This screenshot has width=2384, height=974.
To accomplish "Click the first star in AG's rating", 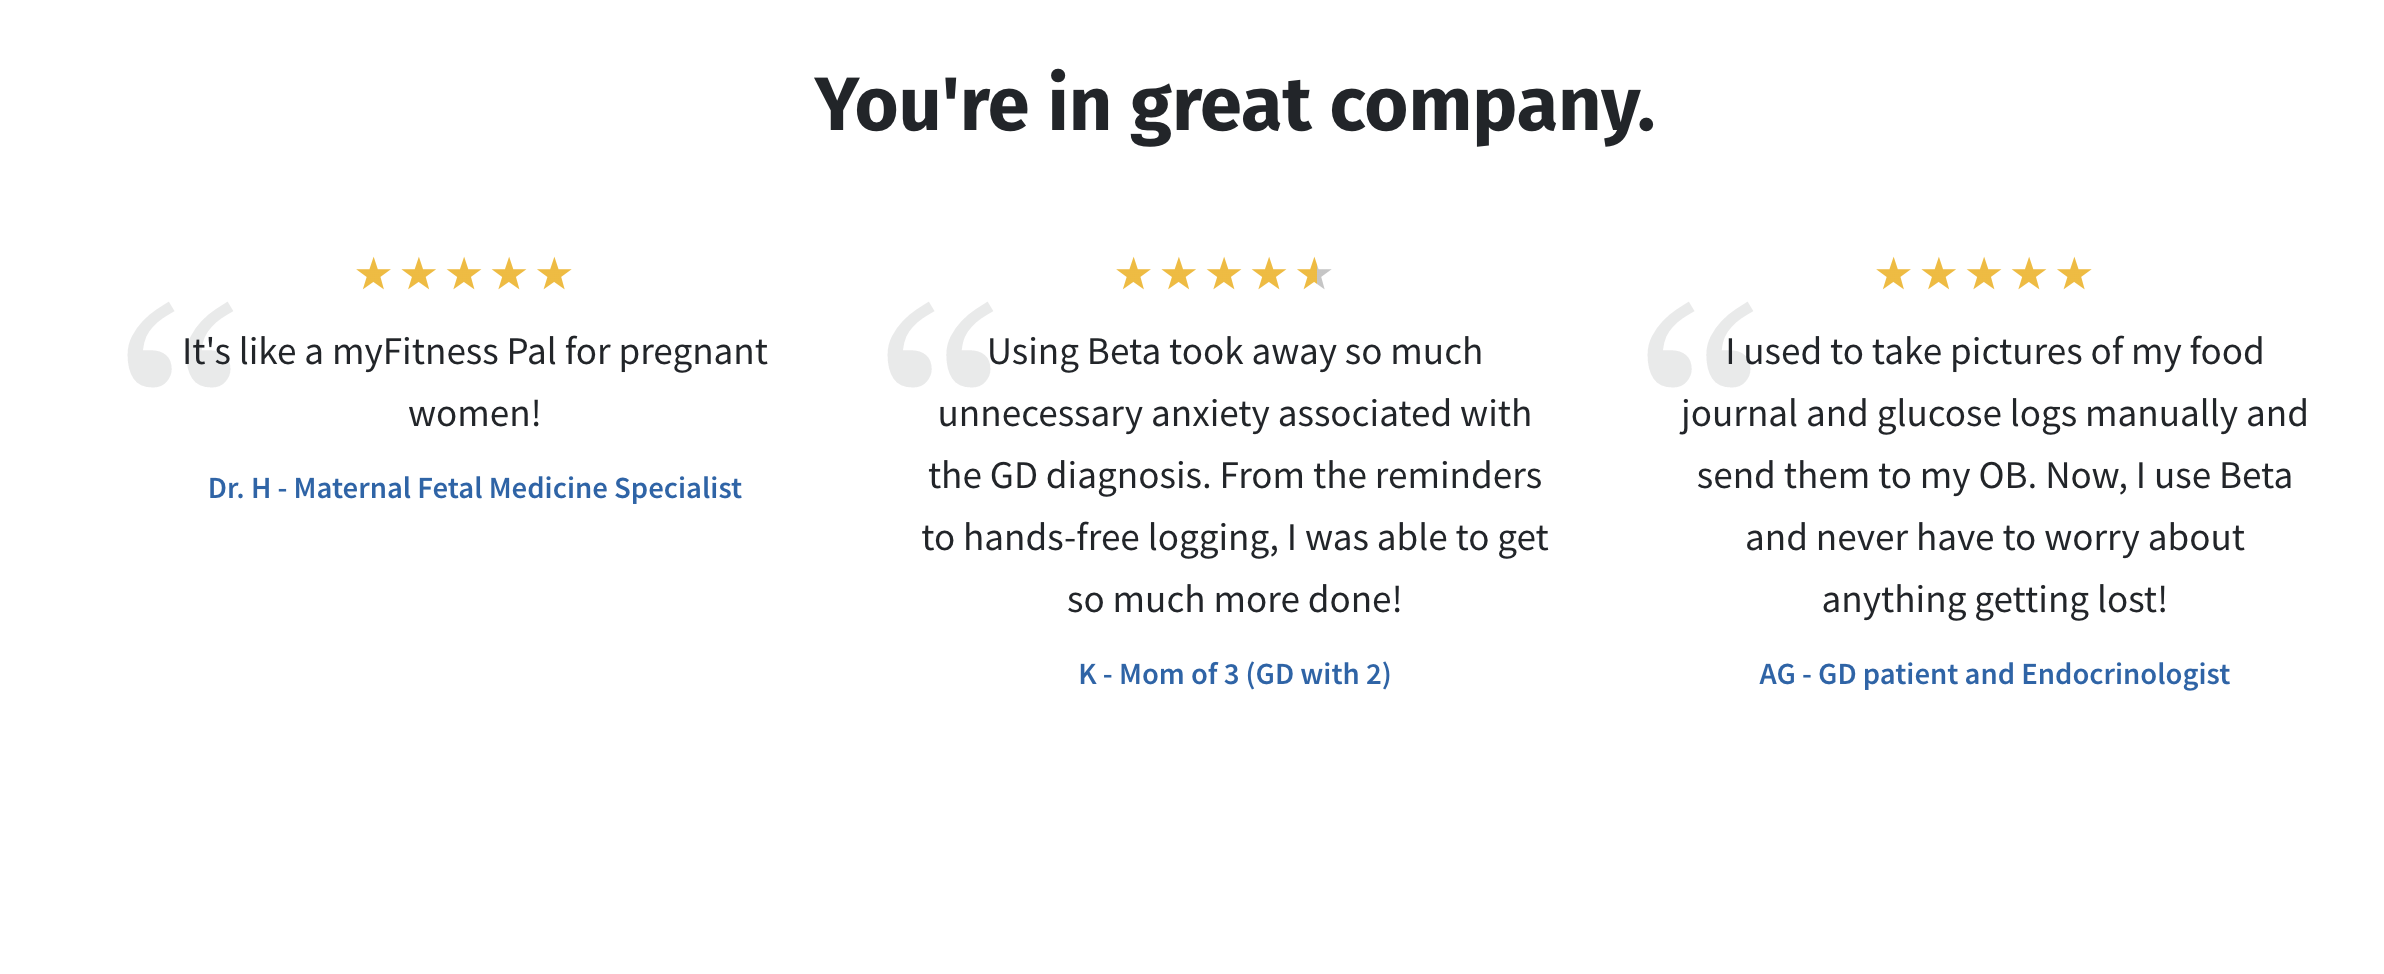I will click(1893, 273).
